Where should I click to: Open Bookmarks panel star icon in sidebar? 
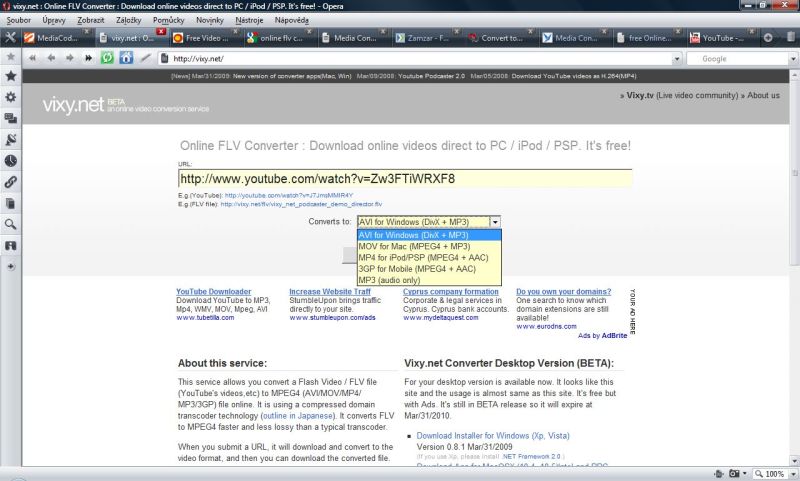tap(10, 76)
